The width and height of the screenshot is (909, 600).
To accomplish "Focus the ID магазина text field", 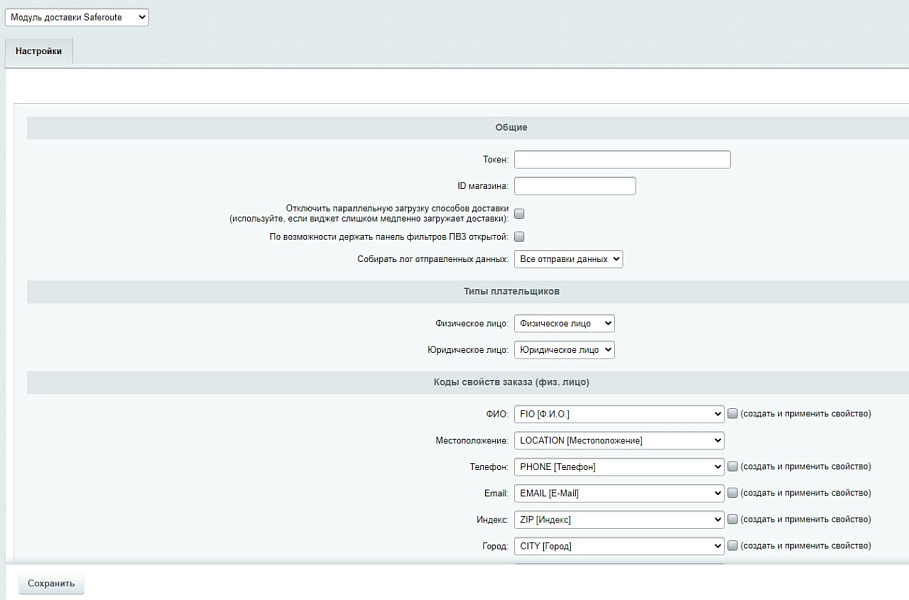I will (x=575, y=186).
